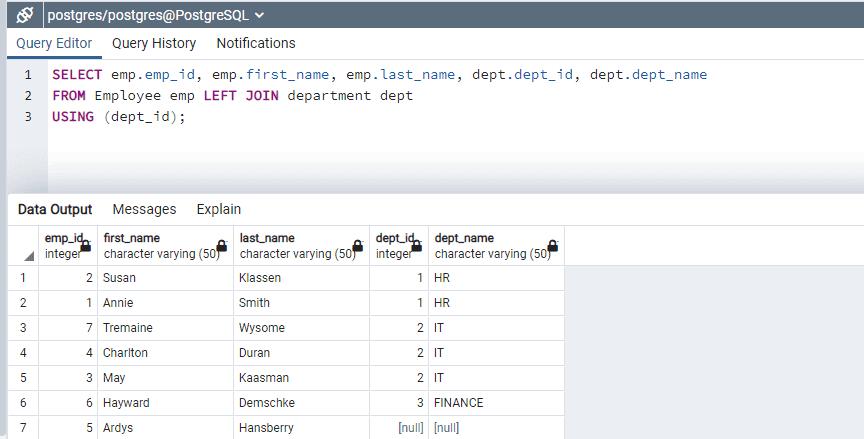Click the lock icon on first_name column
The image size is (864, 439).
222,246
